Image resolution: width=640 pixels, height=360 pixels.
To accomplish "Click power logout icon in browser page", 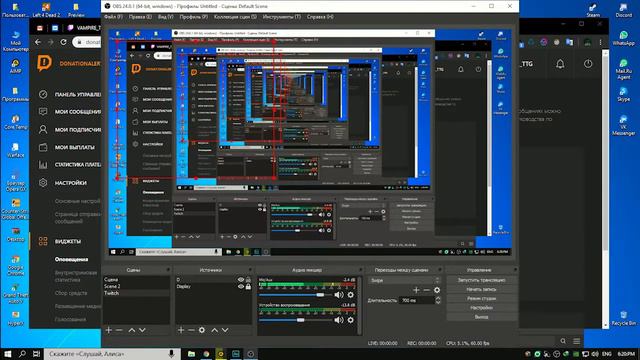I will click(x=588, y=64).
